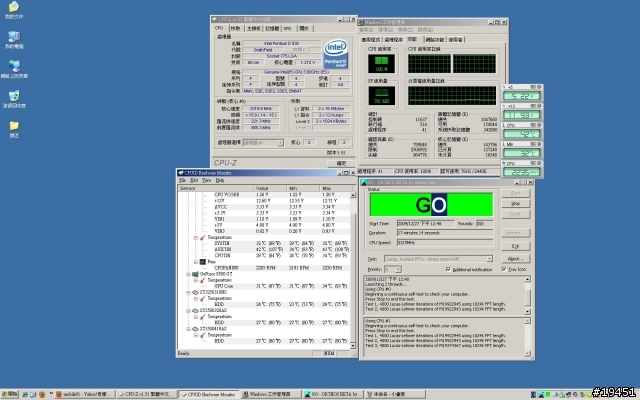Click the MB temperature readout gadget

coord(522,150)
